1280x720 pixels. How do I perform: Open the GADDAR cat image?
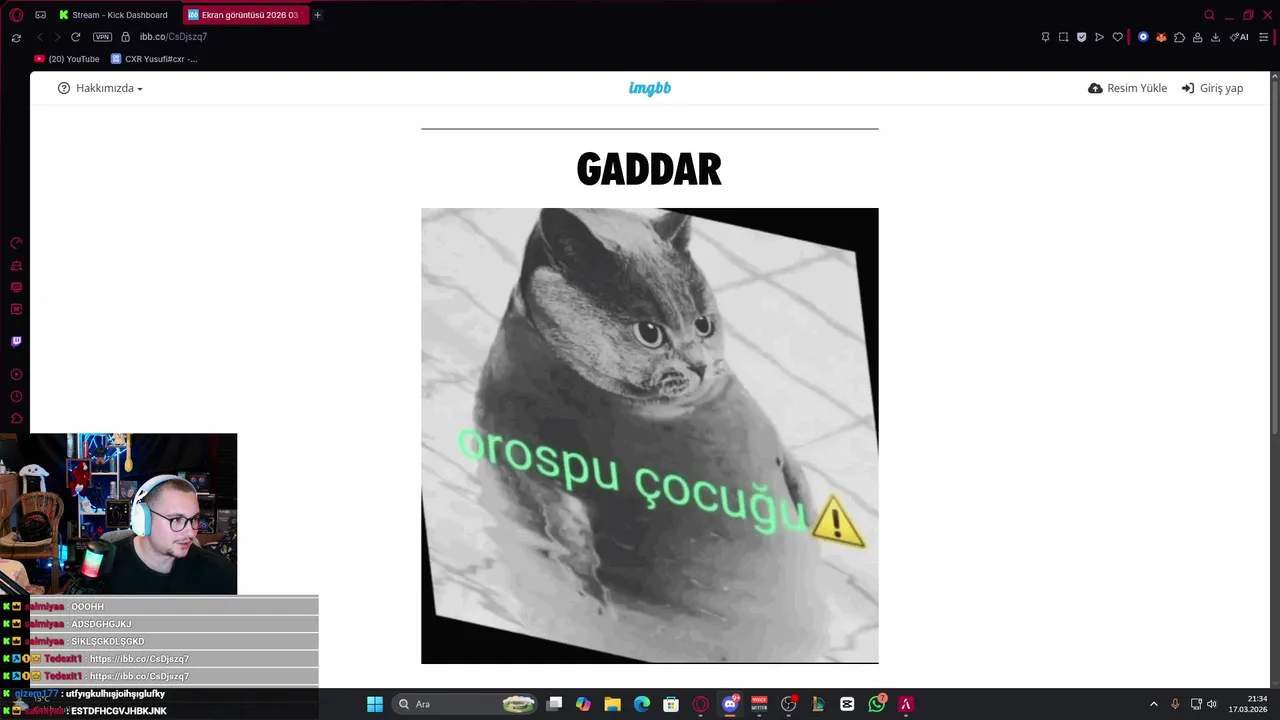coord(650,436)
